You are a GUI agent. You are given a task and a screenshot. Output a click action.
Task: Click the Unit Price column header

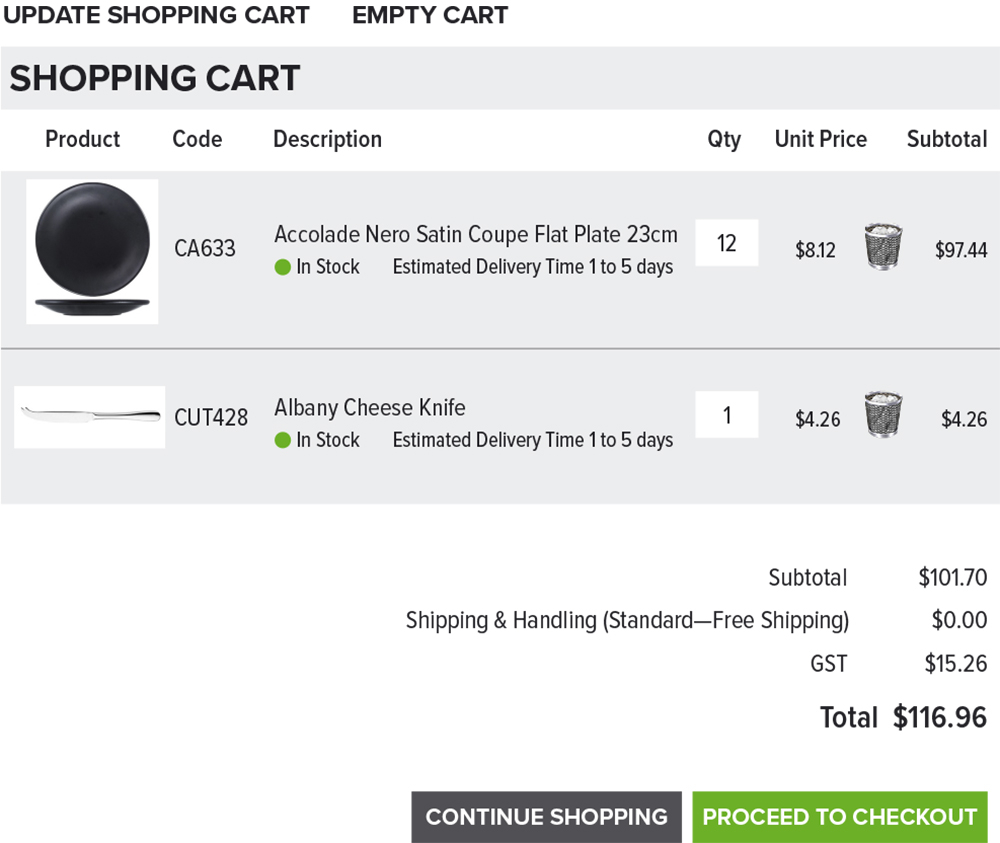[x=821, y=139]
